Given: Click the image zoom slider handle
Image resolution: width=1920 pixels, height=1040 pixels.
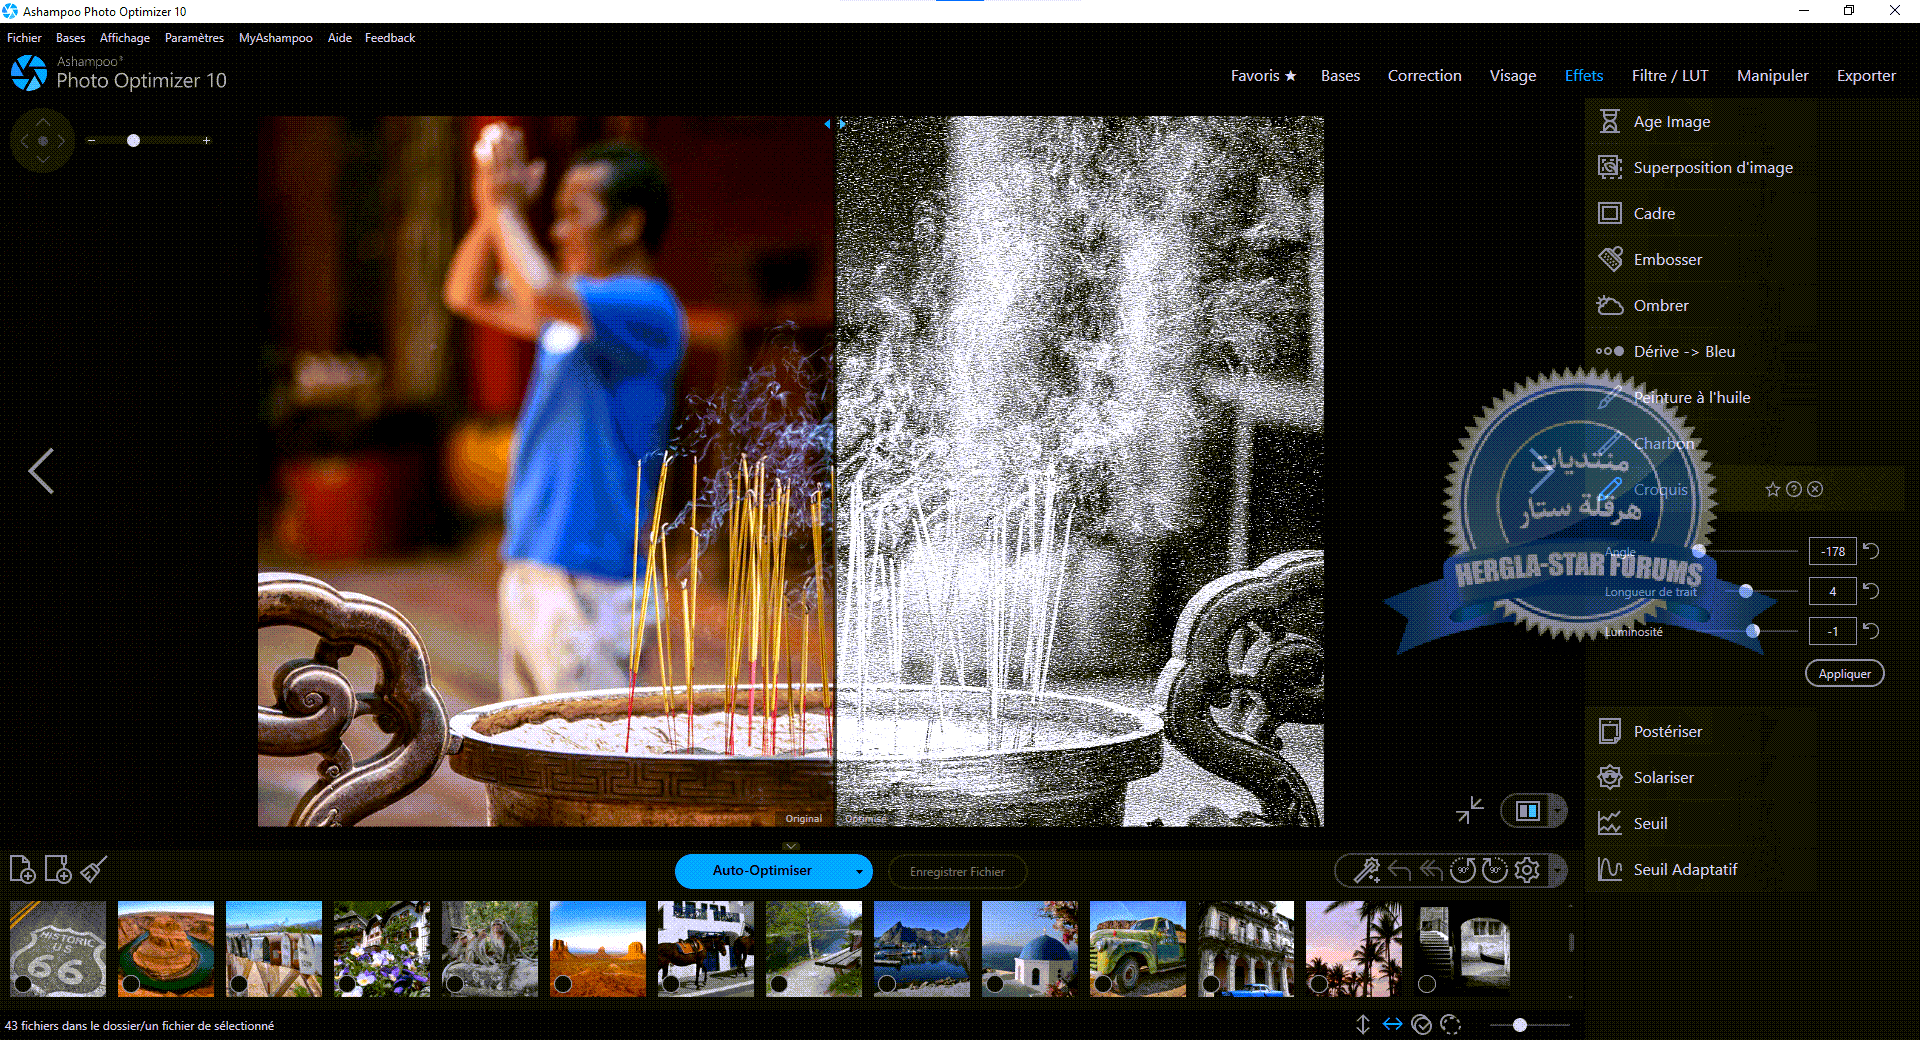Looking at the screenshot, I should click(x=133, y=141).
